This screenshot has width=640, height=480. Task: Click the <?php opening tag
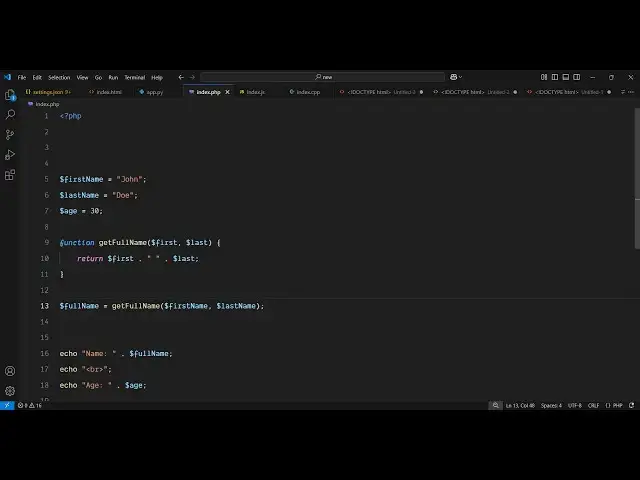(x=71, y=116)
